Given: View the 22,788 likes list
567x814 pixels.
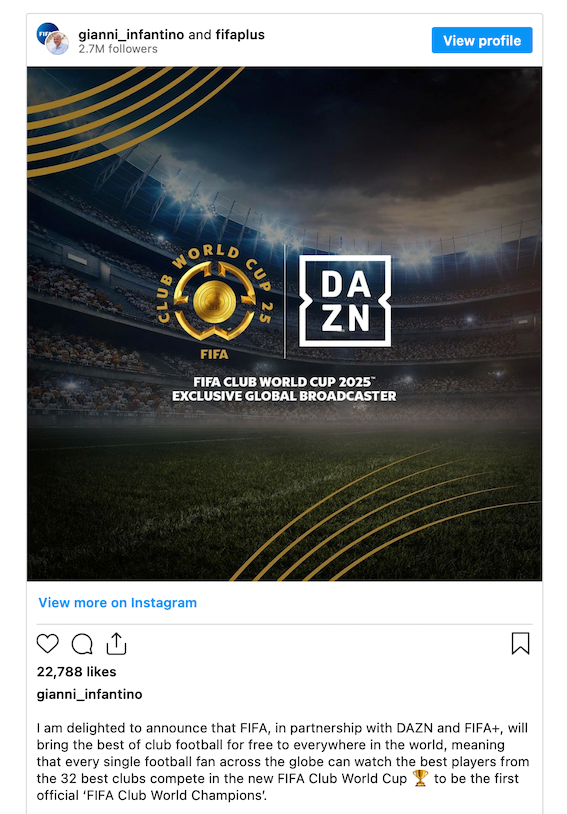Looking at the screenshot, I should pos(76,672).
